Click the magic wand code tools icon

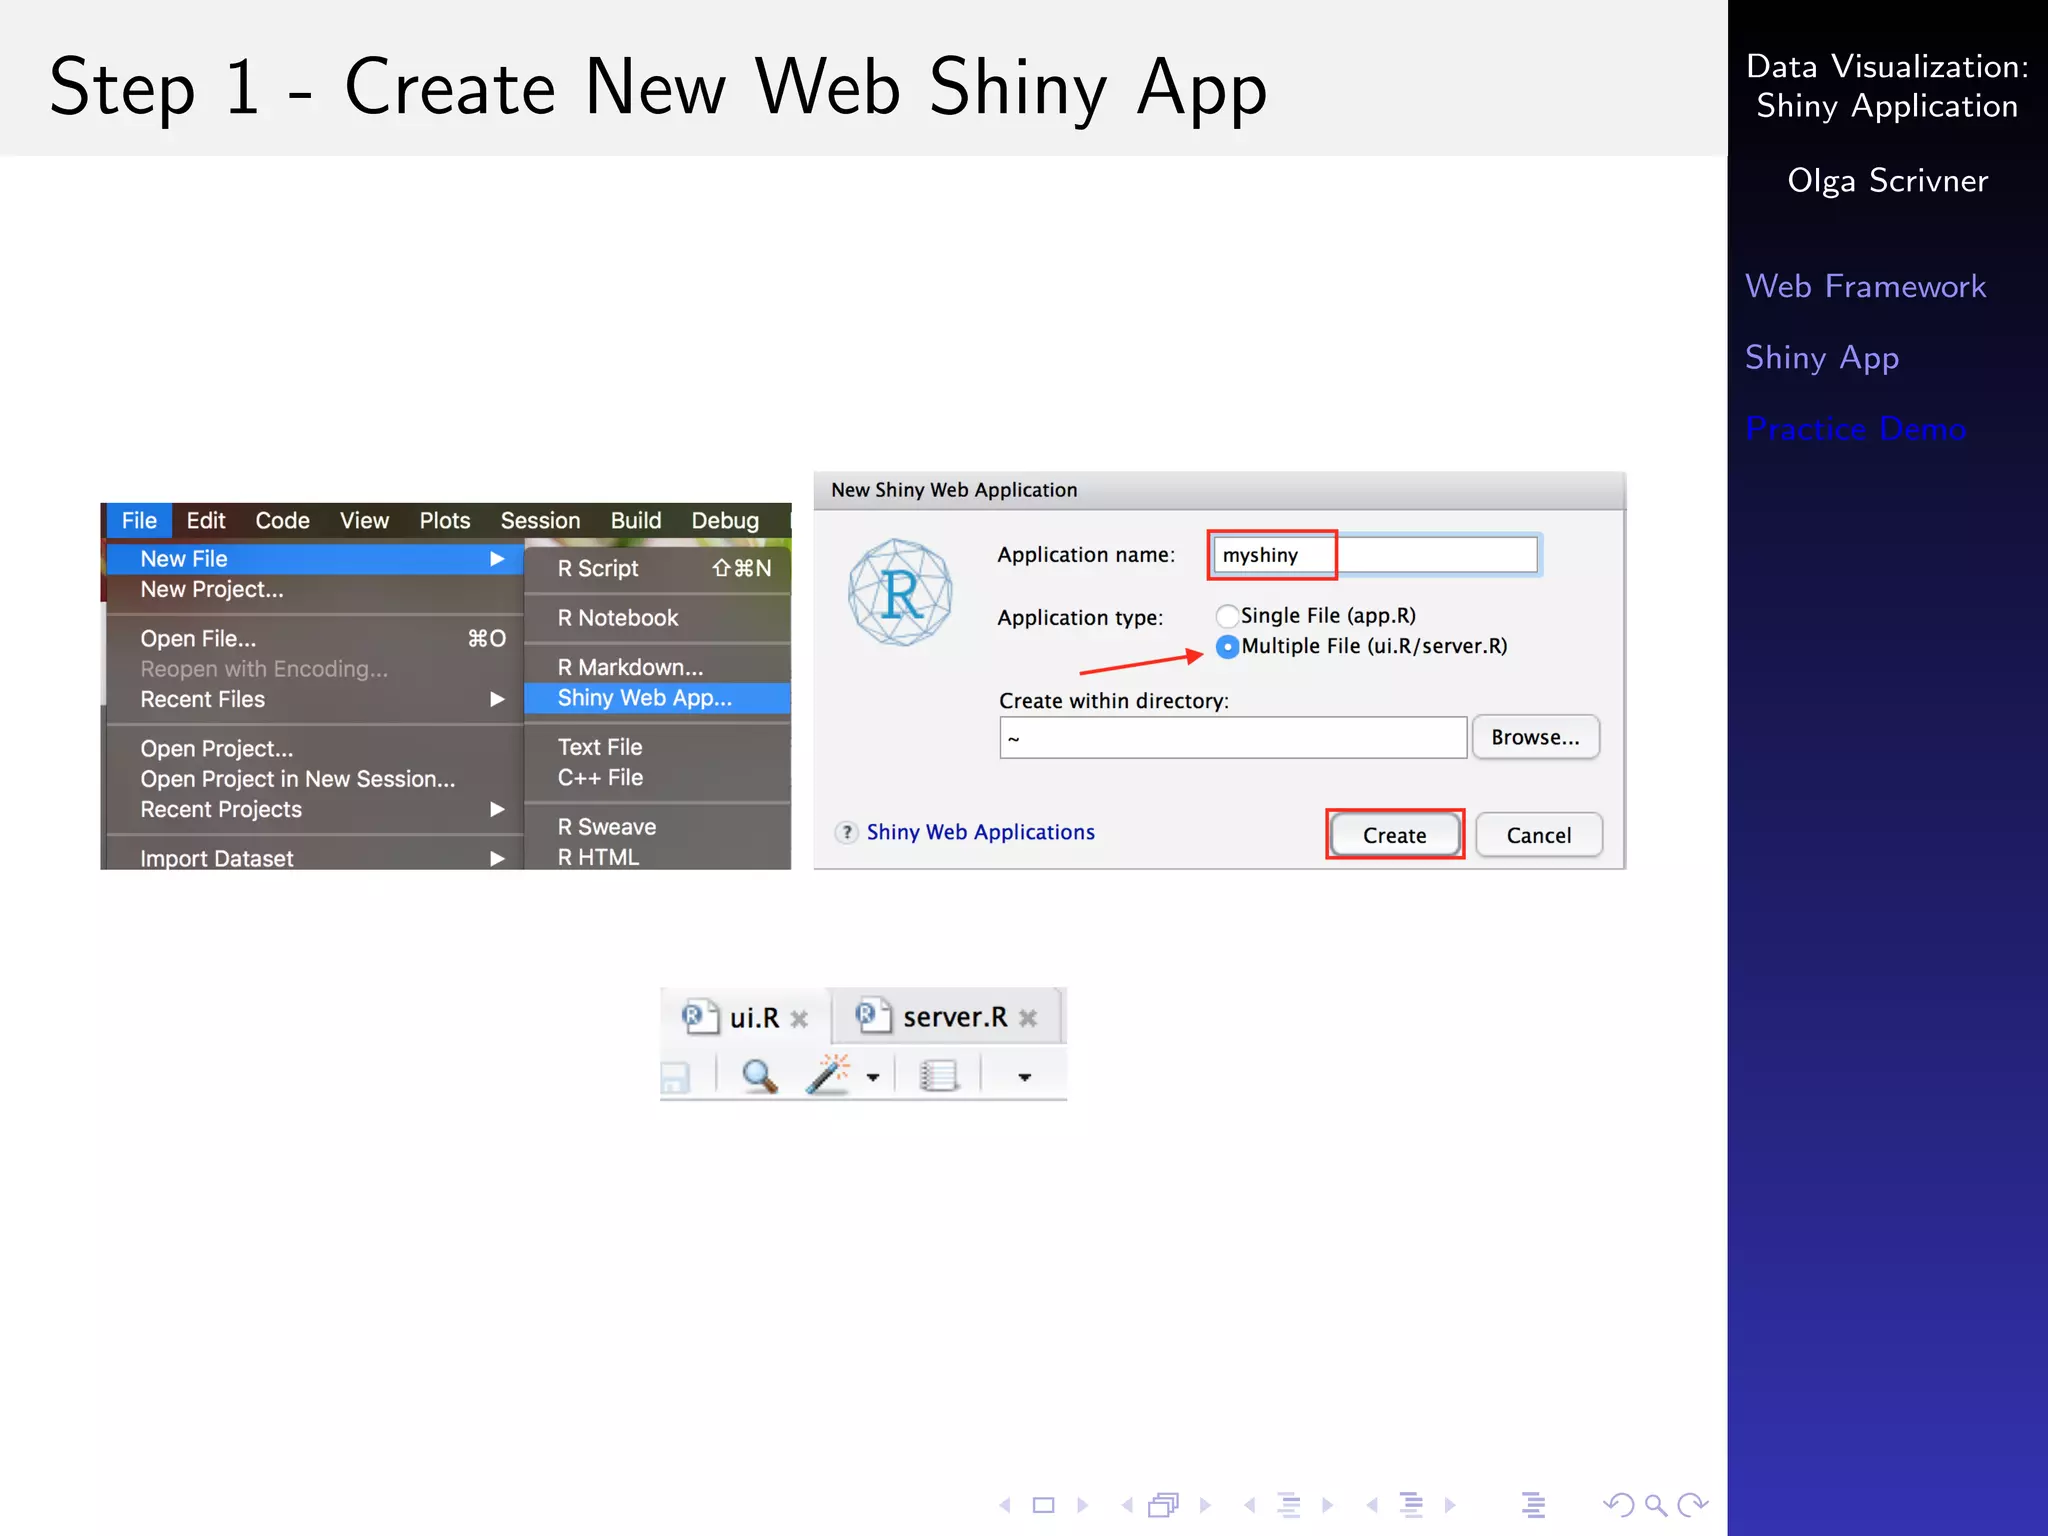point(829,1075)
